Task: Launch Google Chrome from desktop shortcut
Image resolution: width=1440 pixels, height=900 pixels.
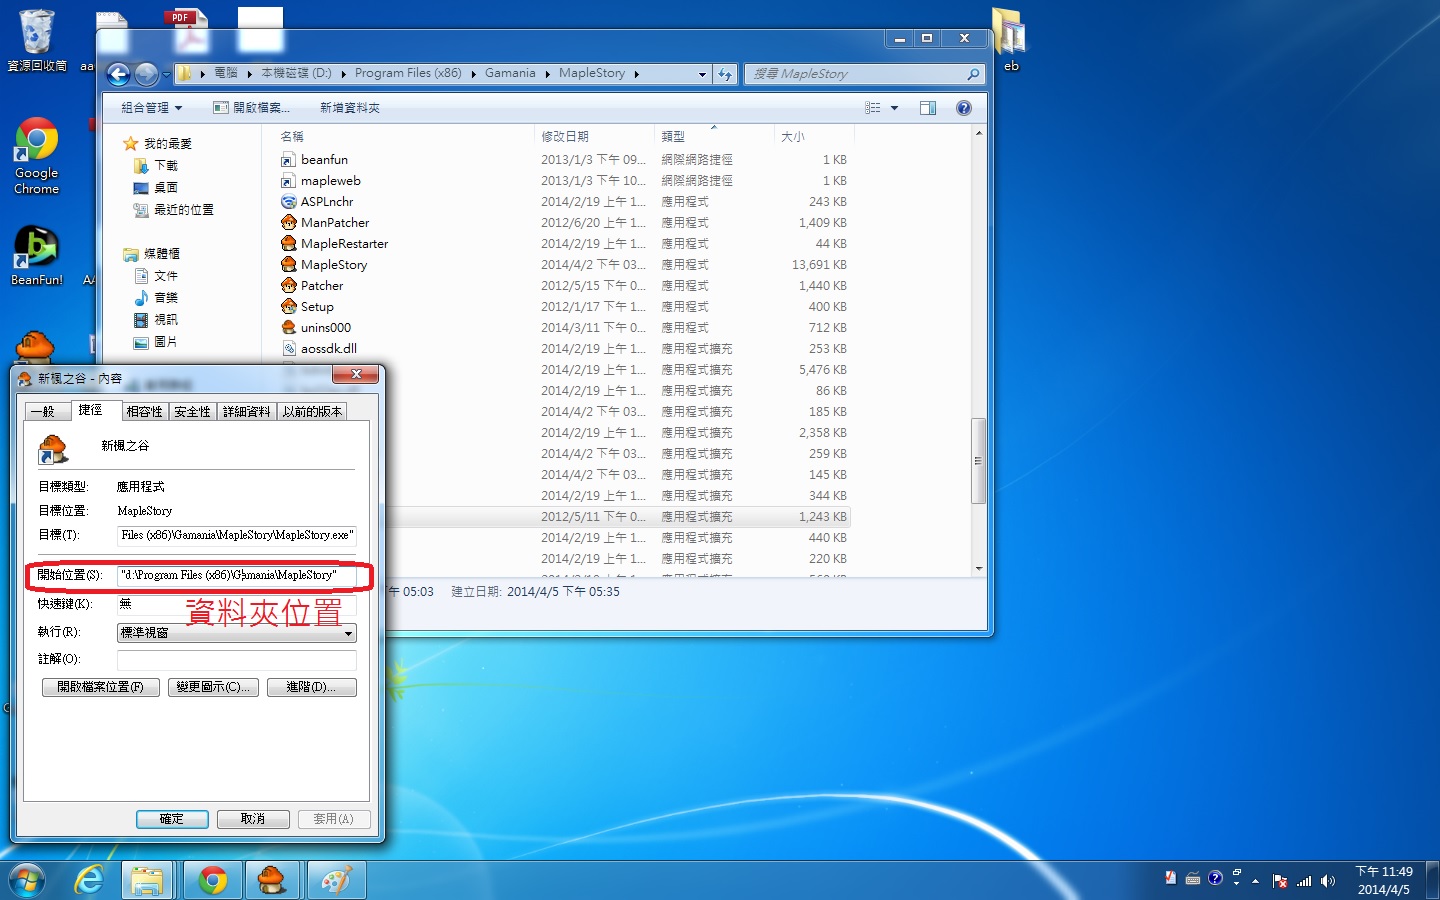Action: point(36,155)
